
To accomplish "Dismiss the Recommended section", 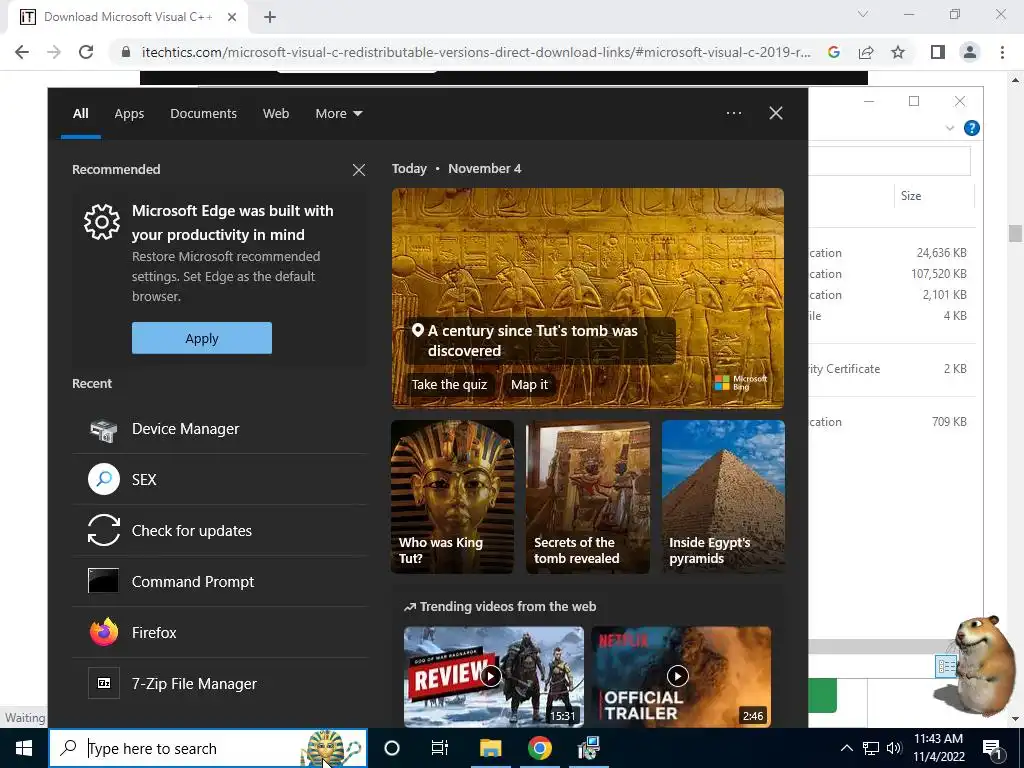I will coord(359,170).
